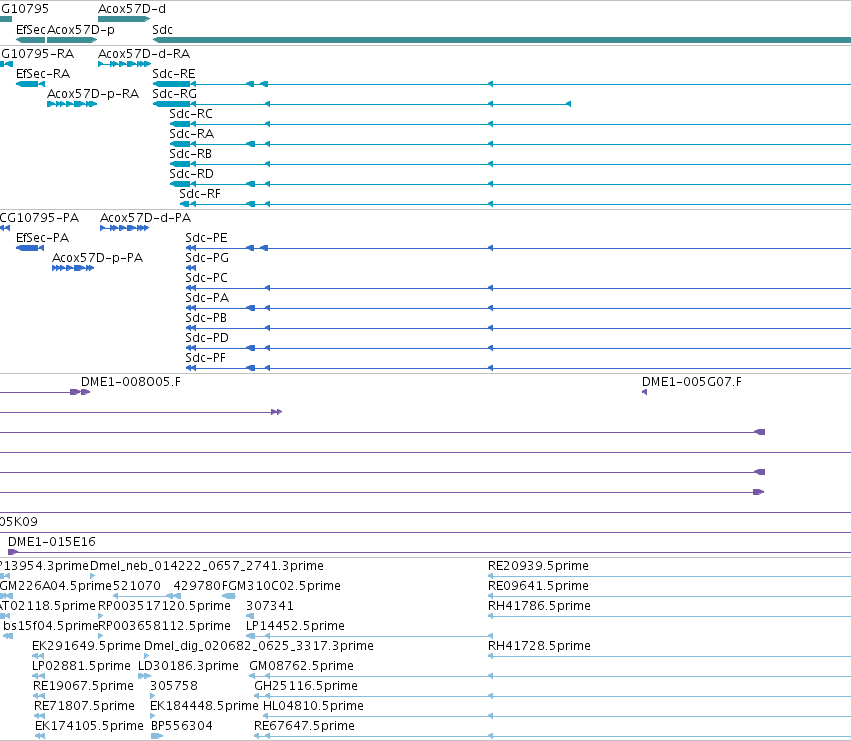851x741 pixels.
Task: Click the Sdc-RF transcript label
Action: tap(200, 194)
